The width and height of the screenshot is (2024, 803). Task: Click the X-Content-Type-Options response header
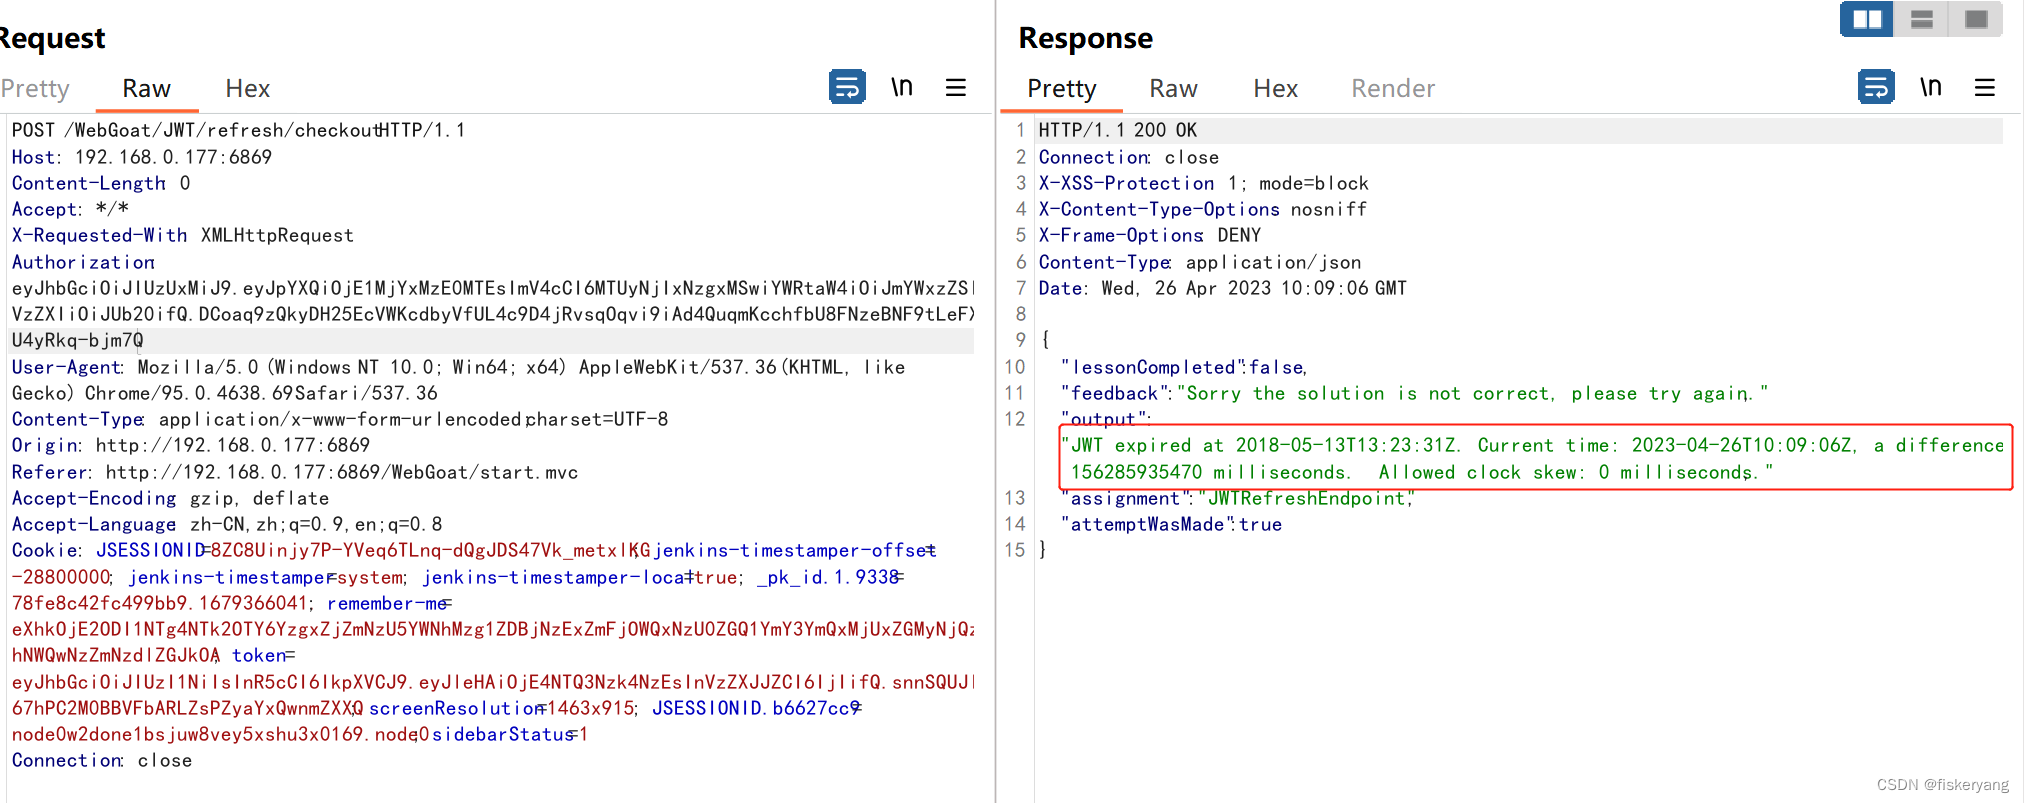(1203, 209)
